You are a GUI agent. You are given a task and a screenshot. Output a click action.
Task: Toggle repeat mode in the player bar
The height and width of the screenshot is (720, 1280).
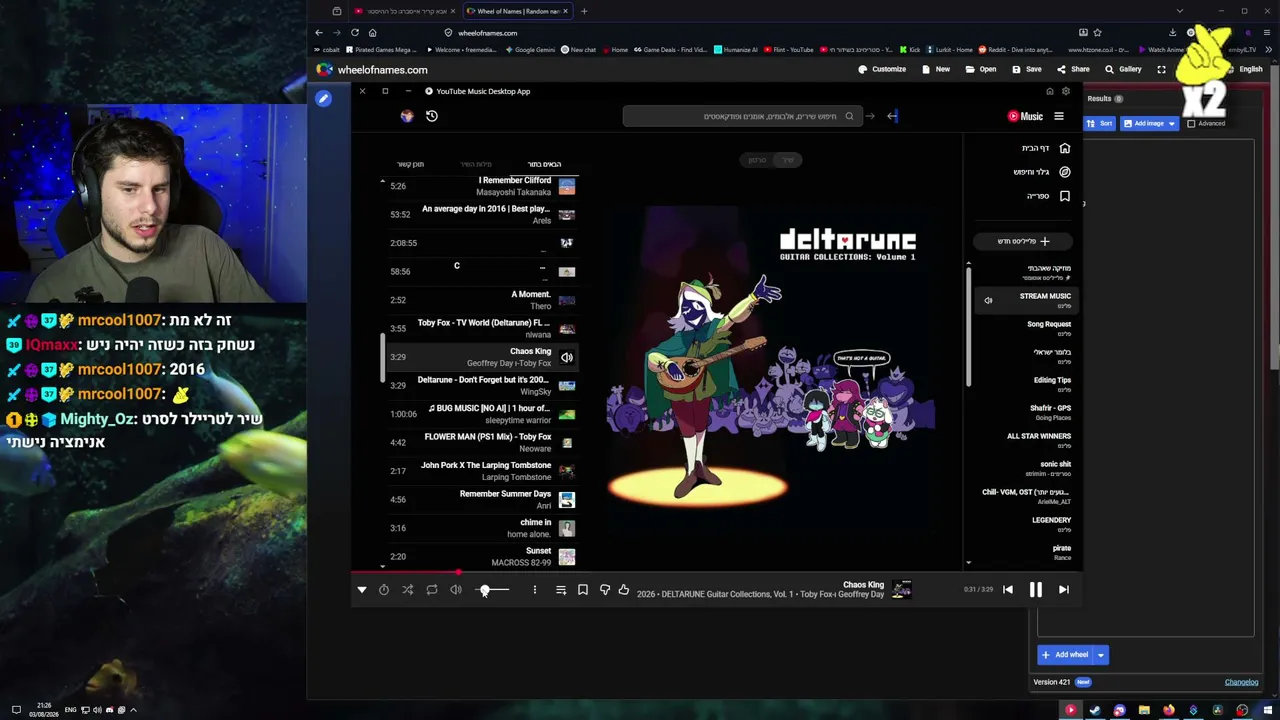(x=432, y=590)
